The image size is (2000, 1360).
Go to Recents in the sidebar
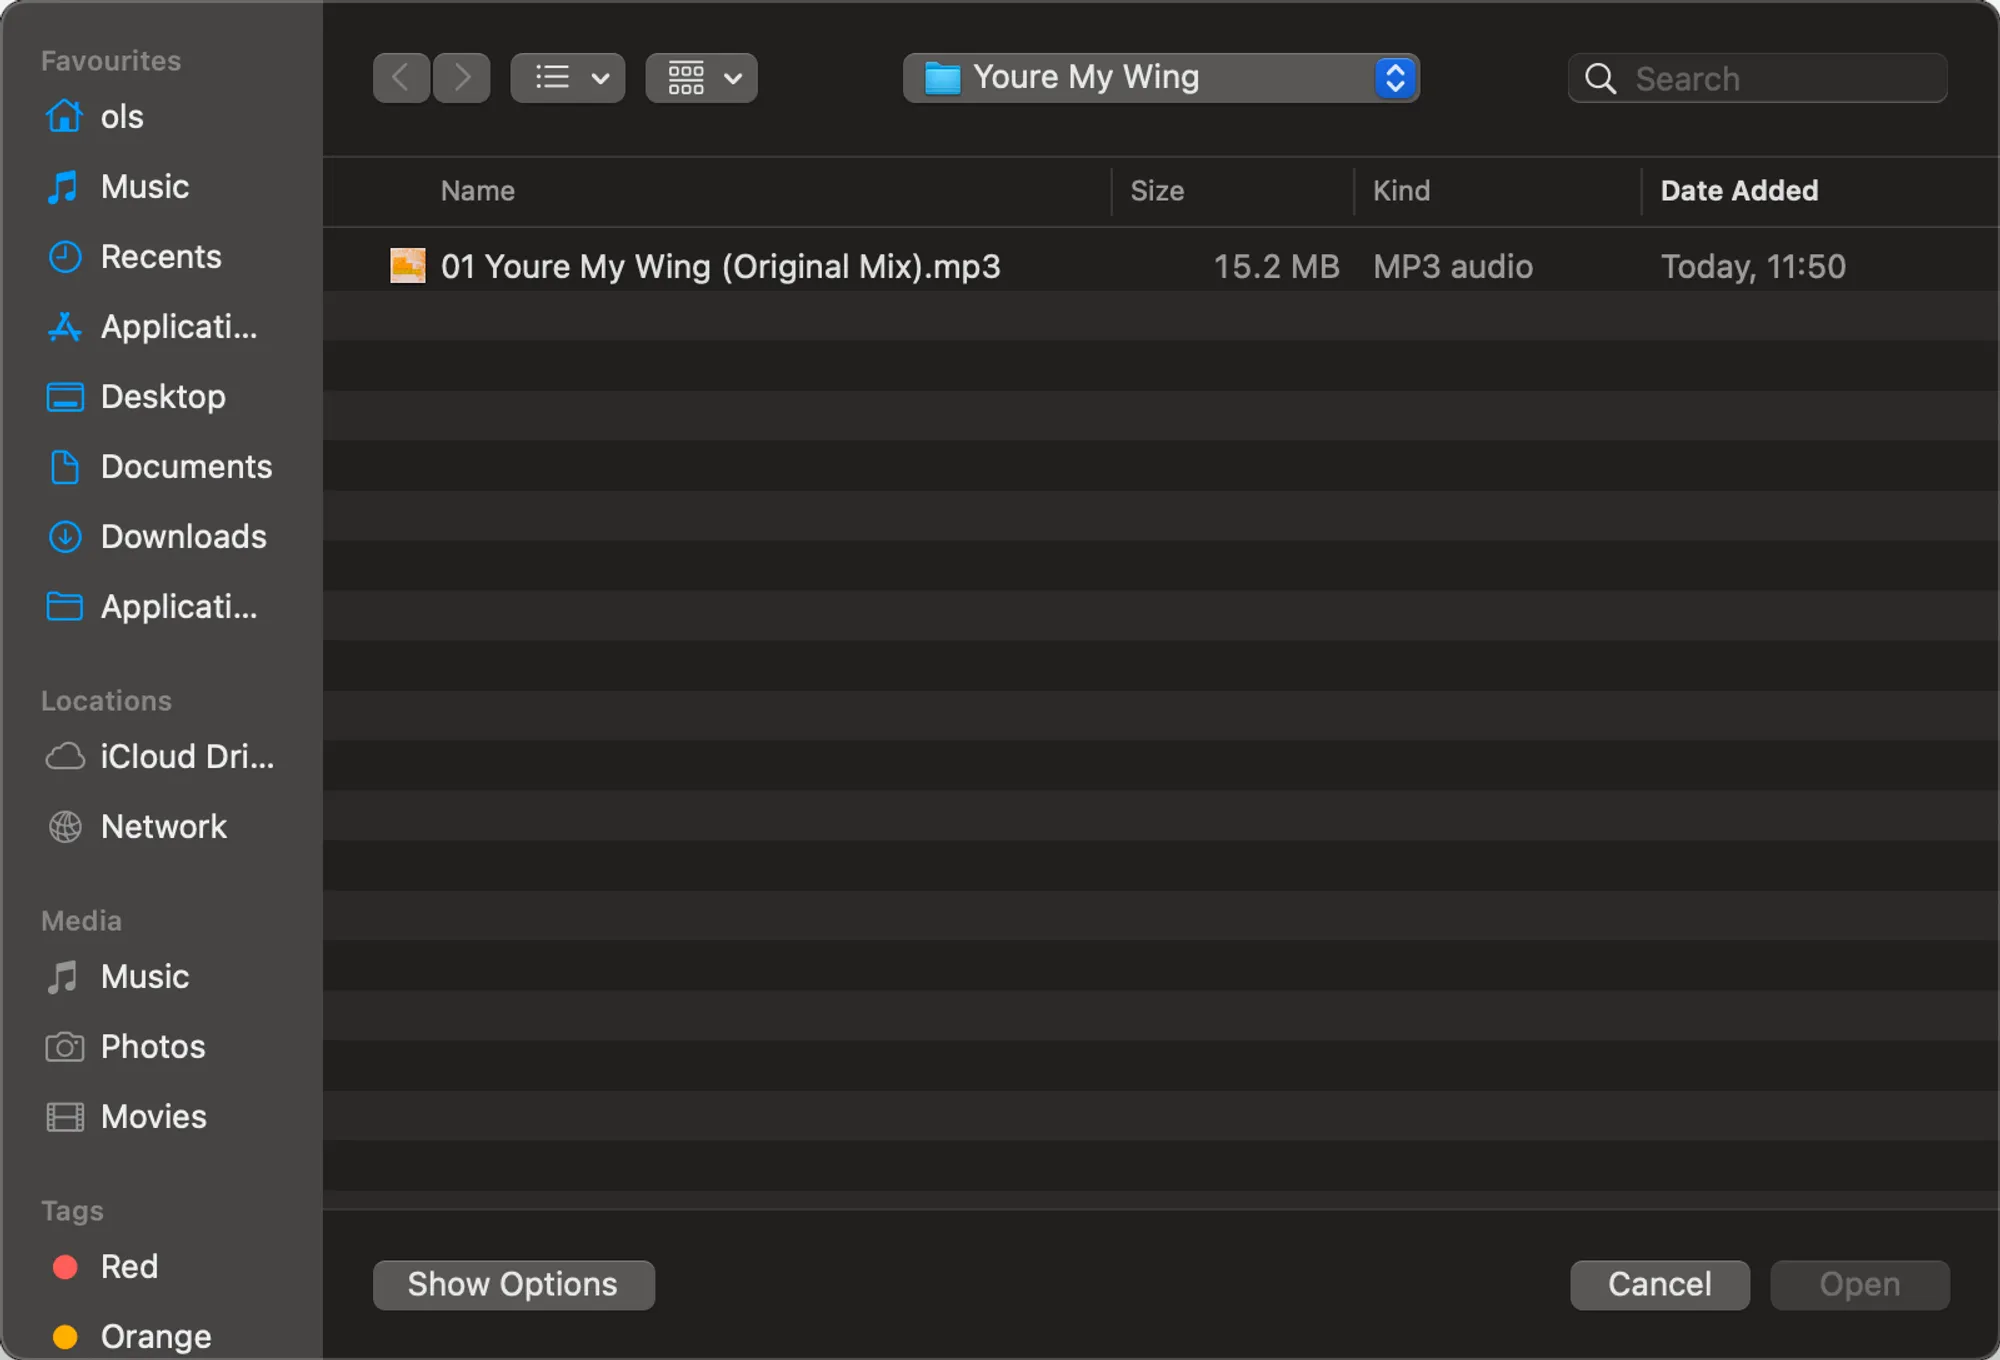pos(160,257)
